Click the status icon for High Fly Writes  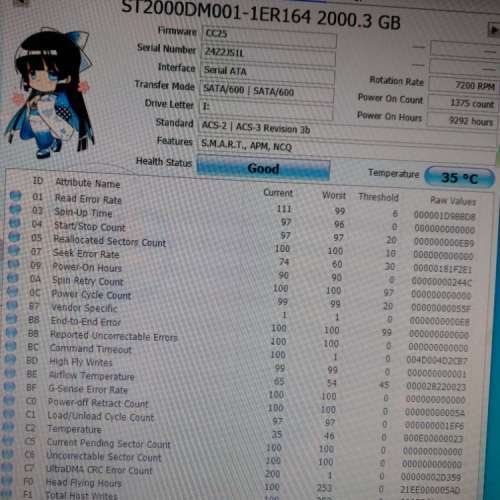click(x=10, y=359)
